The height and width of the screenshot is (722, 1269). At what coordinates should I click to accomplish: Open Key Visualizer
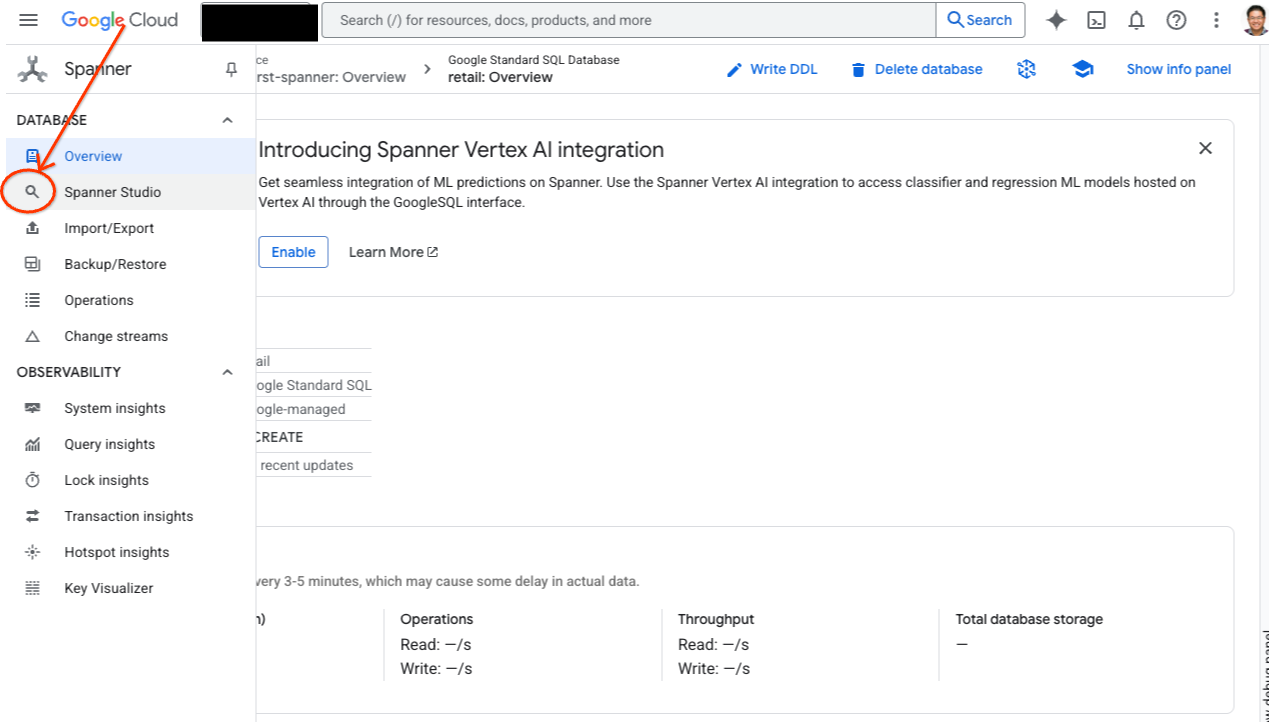click(108, 588)
